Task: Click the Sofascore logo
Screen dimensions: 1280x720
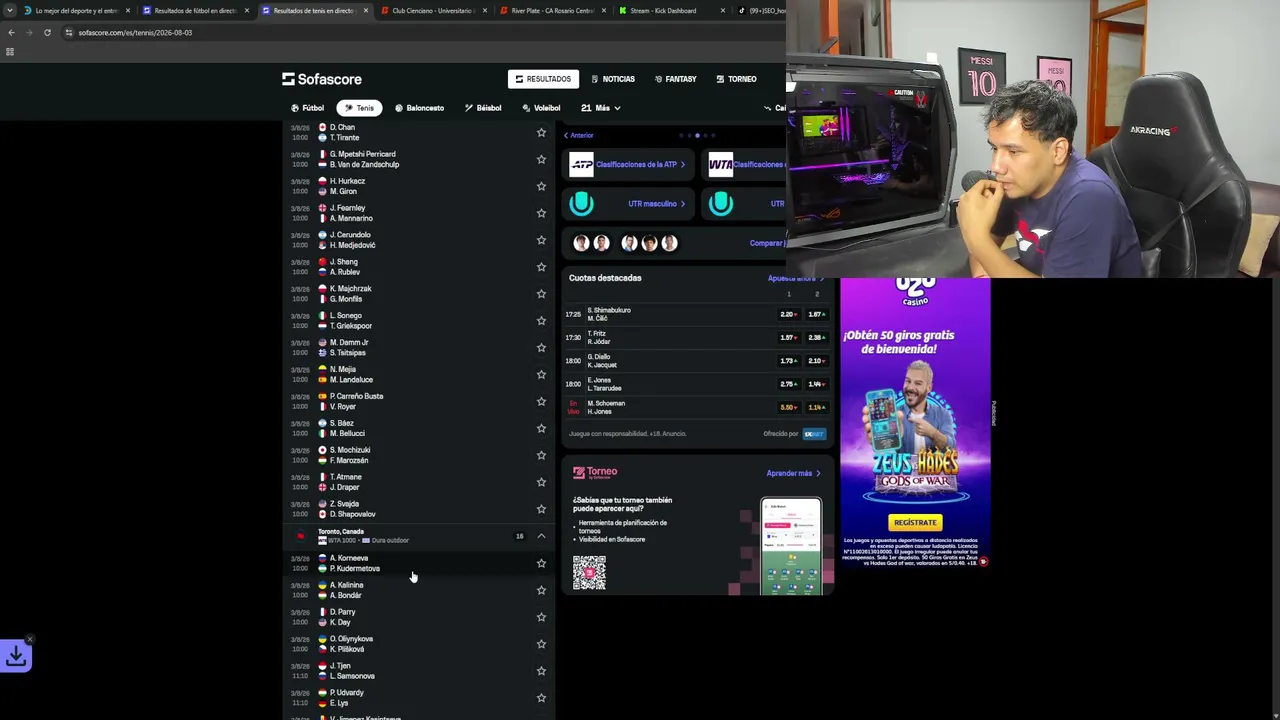Action: pyautogui.click(x=322, y=79)
